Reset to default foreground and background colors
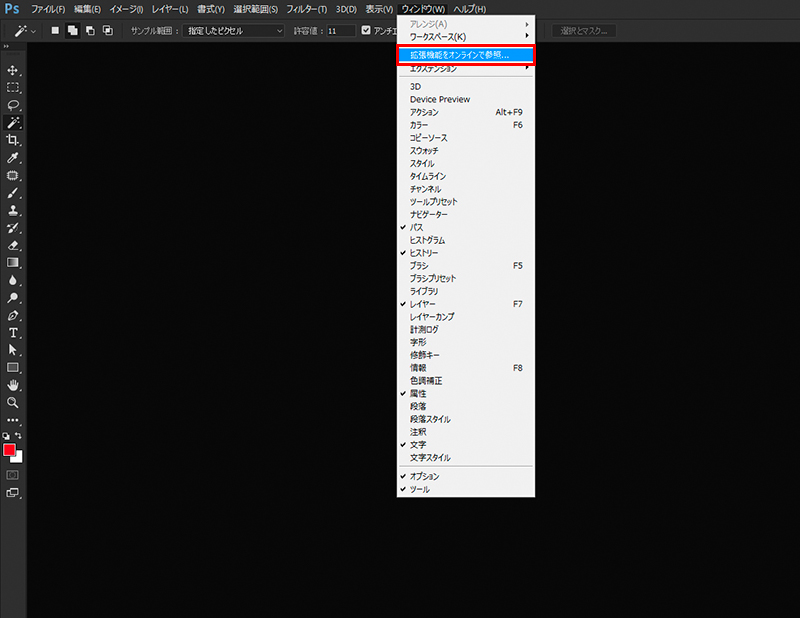The height and width of the screenshot is (618, 800). pos(6,436)
